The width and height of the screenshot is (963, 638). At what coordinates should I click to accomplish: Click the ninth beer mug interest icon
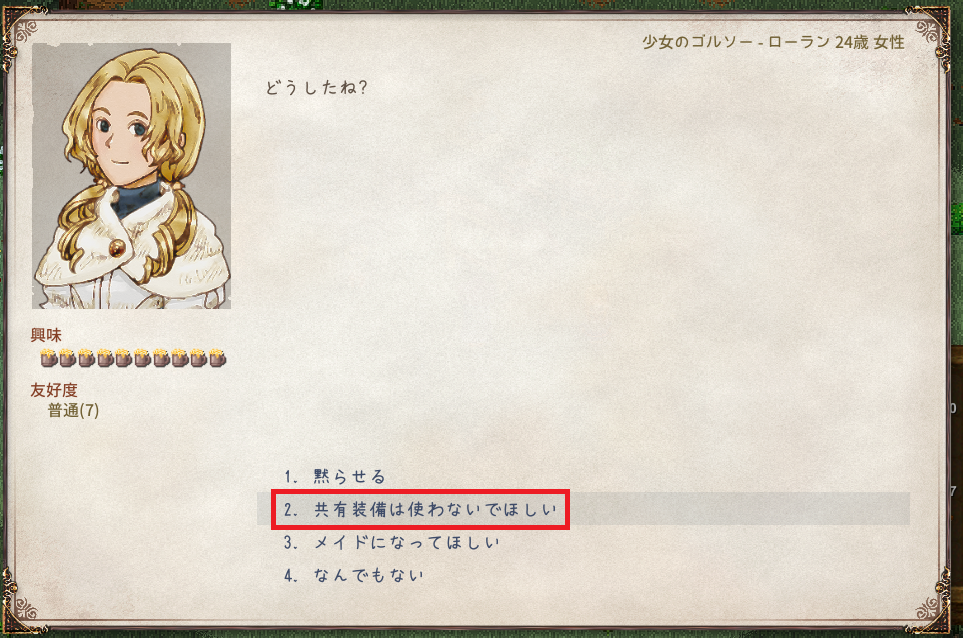coord(198,357)
